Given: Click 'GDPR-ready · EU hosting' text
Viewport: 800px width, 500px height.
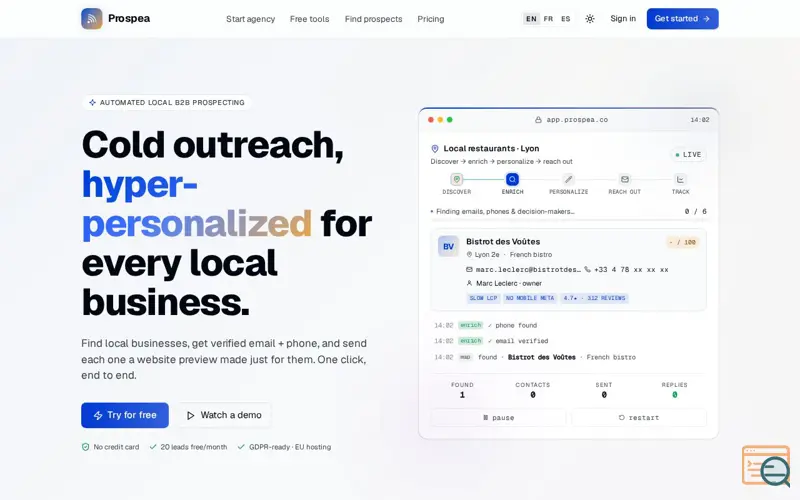Looking at the screenshot, I should pyautogui.click(x=290, y=447).
